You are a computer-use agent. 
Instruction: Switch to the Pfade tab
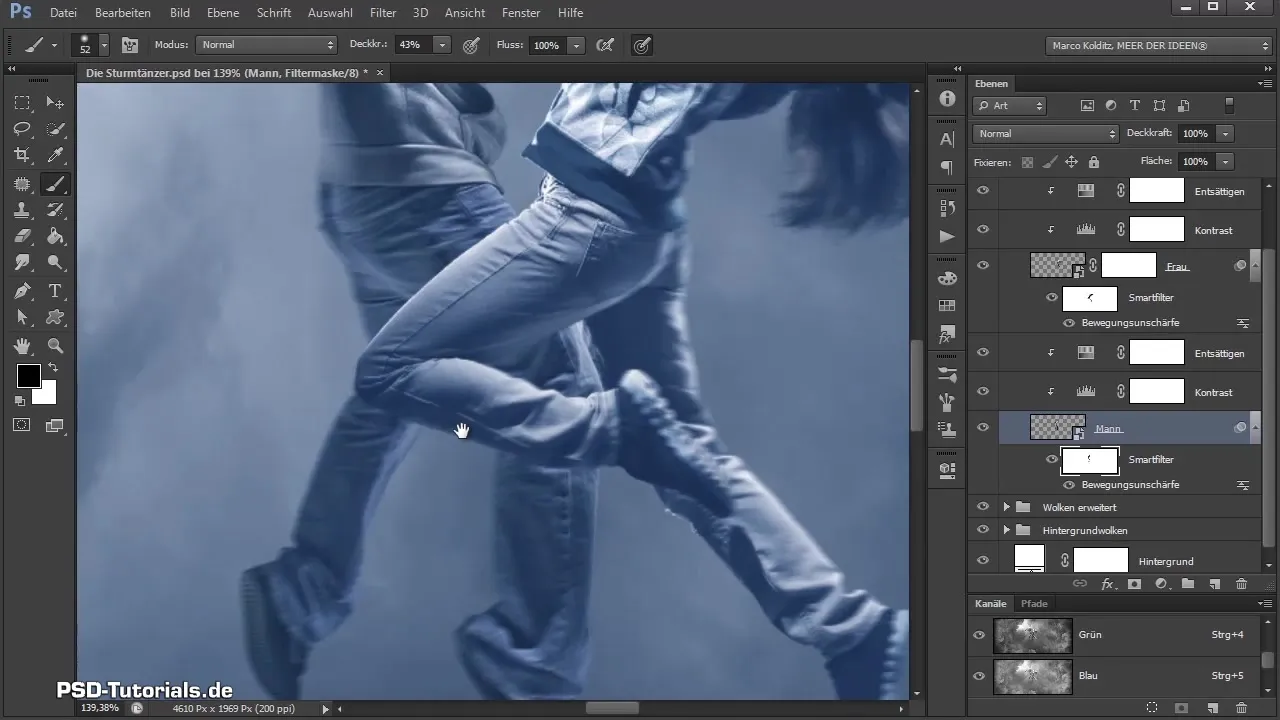[x=1034, y=604]
